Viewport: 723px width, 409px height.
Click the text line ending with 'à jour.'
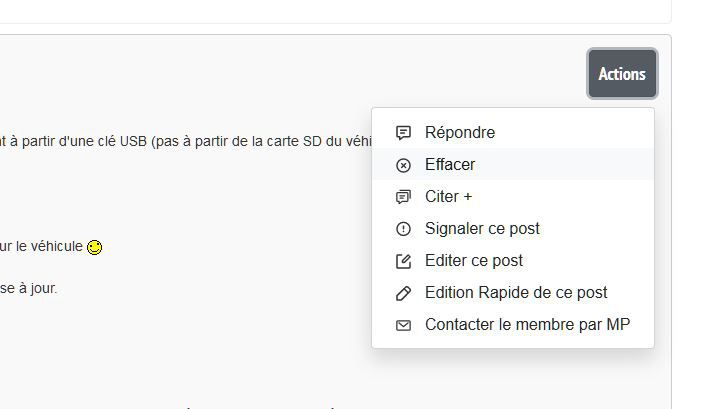28,288
